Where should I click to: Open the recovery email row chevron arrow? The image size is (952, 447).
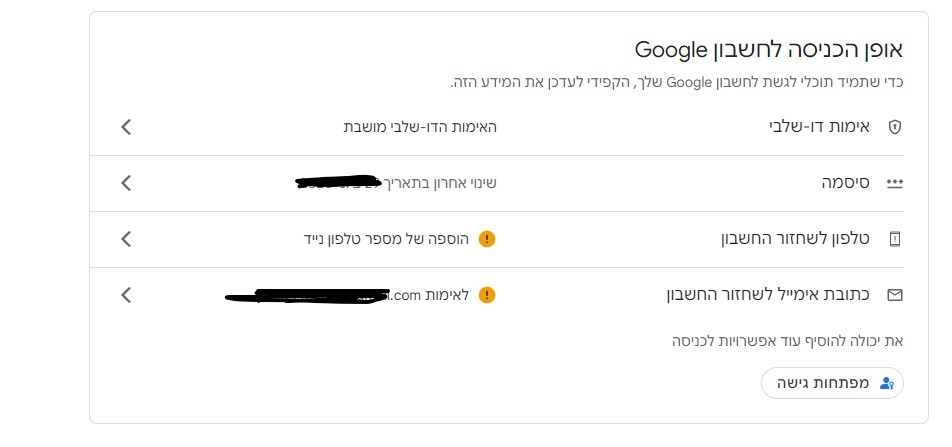pos(126,295)
